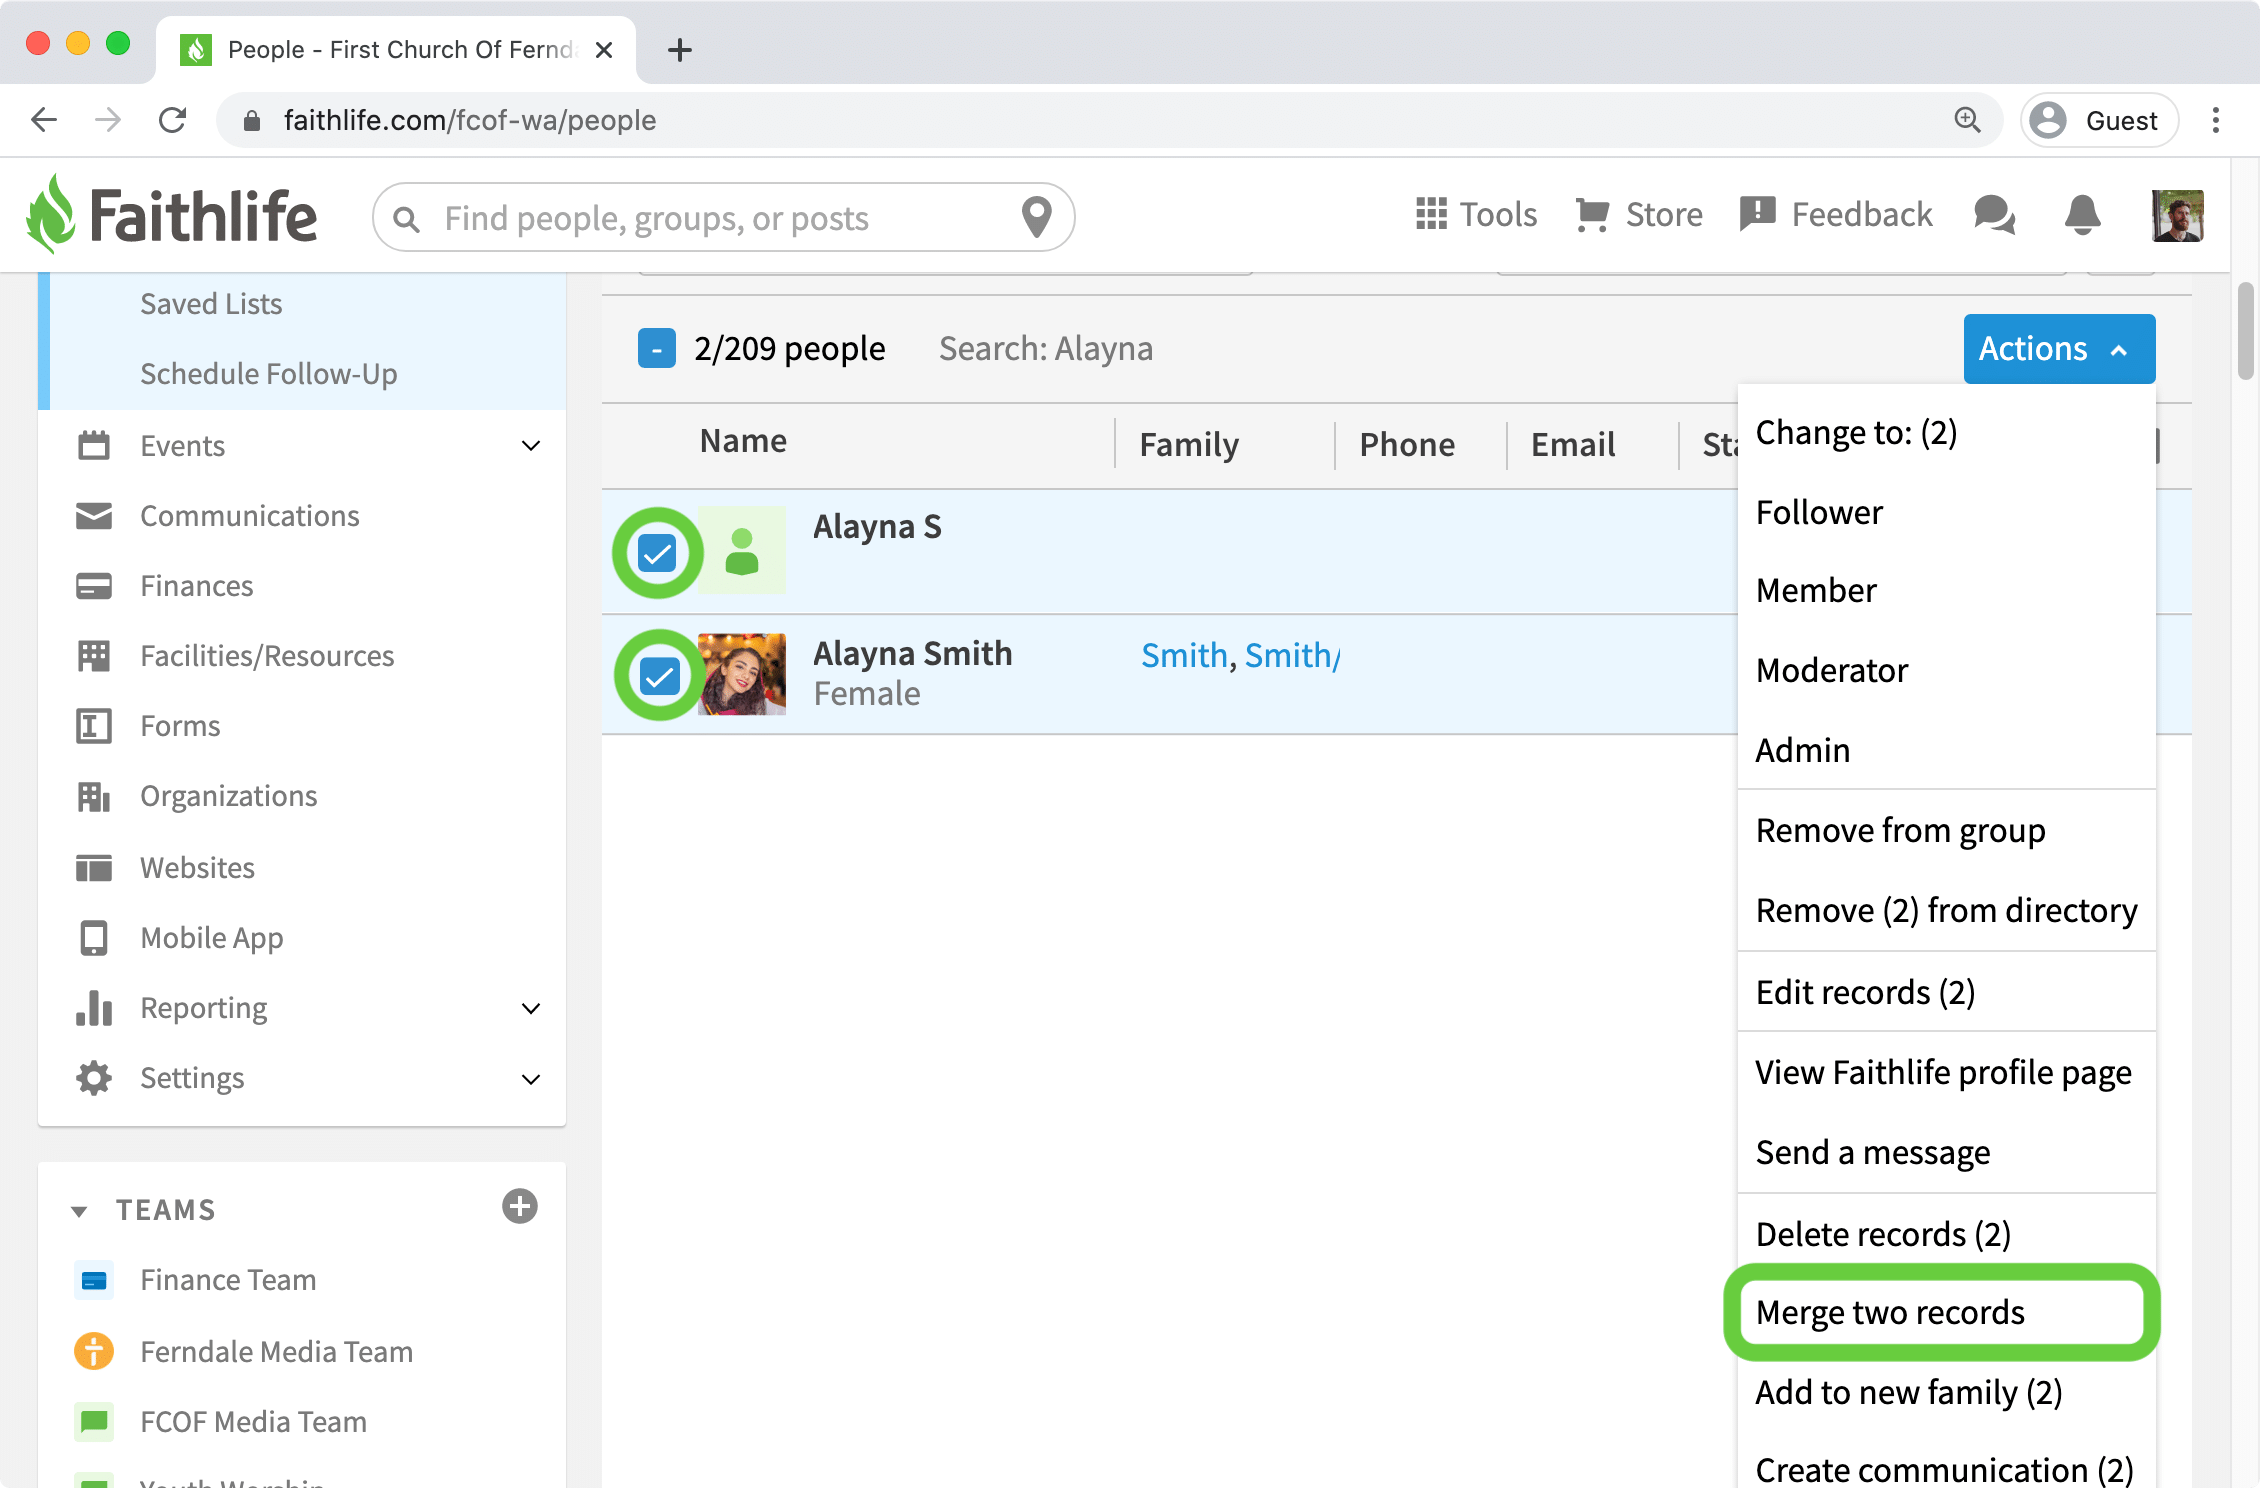Viewport: 2260px width, 1488px height.
Task: Open Settings gear in the sidebar
Action: [94, 1077]
